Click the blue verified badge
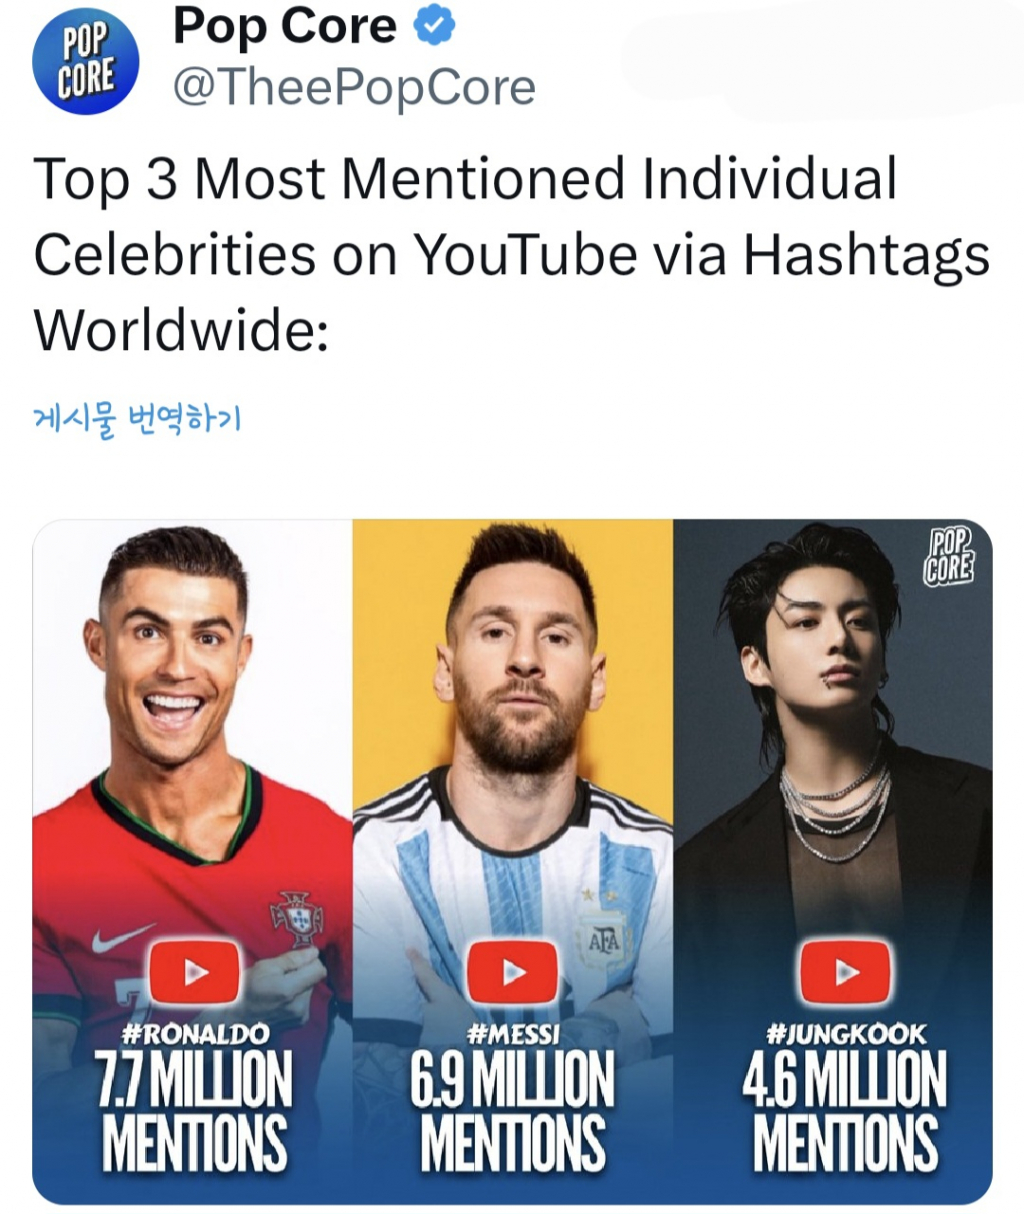 click(436, 27)
